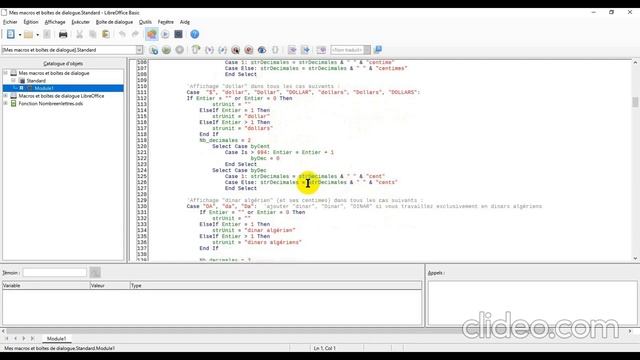Click the editor scroll-up arrow
This screenshot has width=640, height=360.
point(635,62)
